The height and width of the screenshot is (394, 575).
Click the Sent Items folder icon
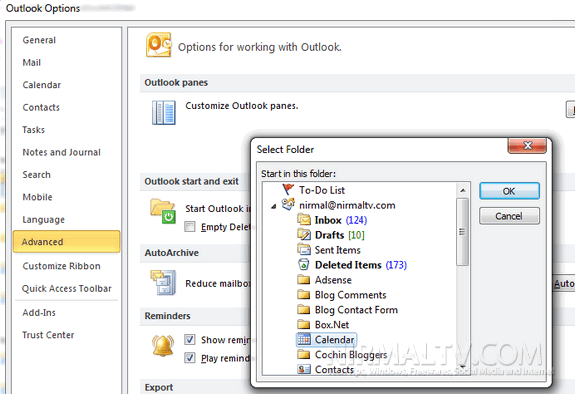click(x=304, y=249)
